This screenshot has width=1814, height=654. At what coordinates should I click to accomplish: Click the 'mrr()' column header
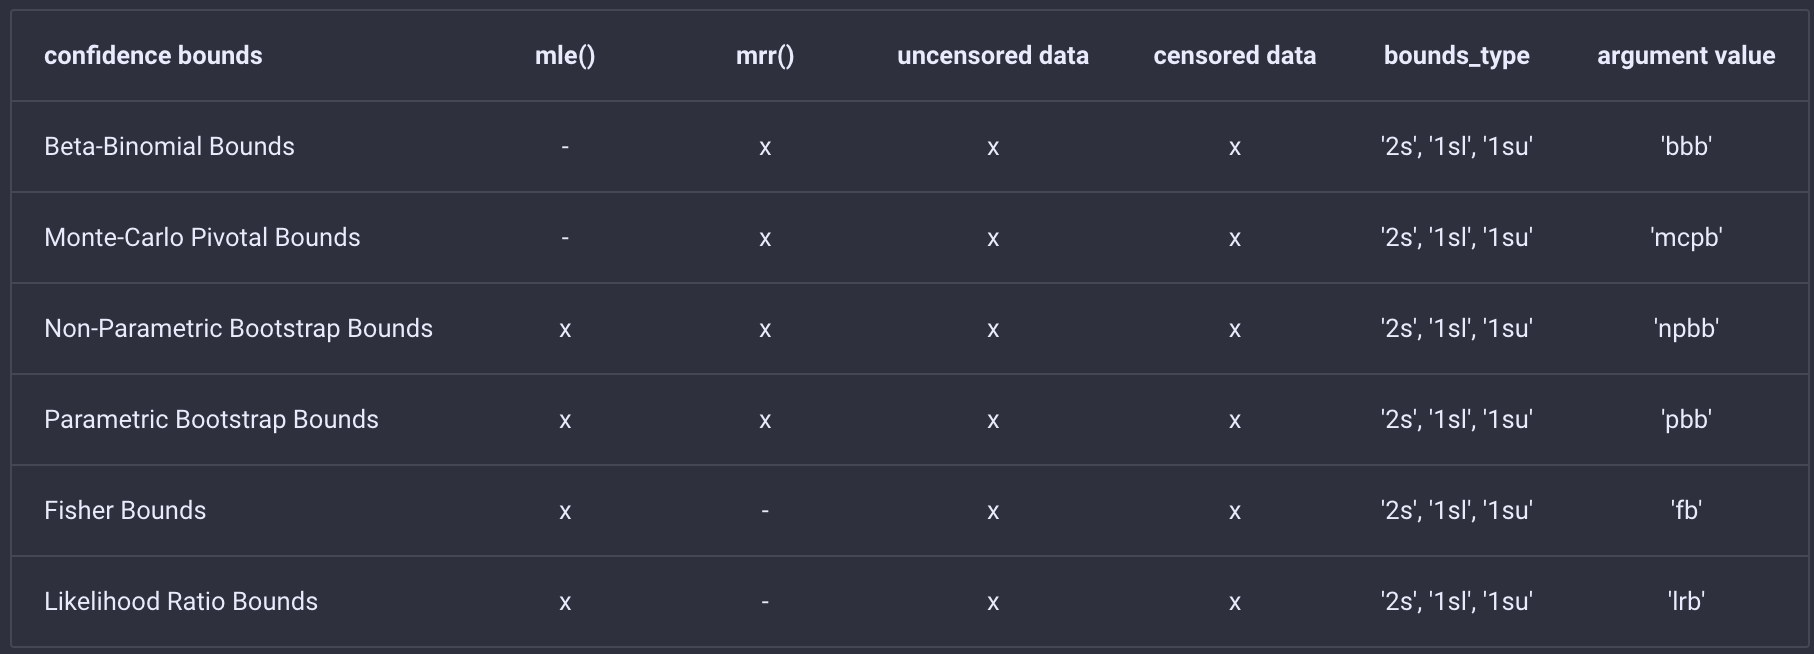[x=765, y=56]
